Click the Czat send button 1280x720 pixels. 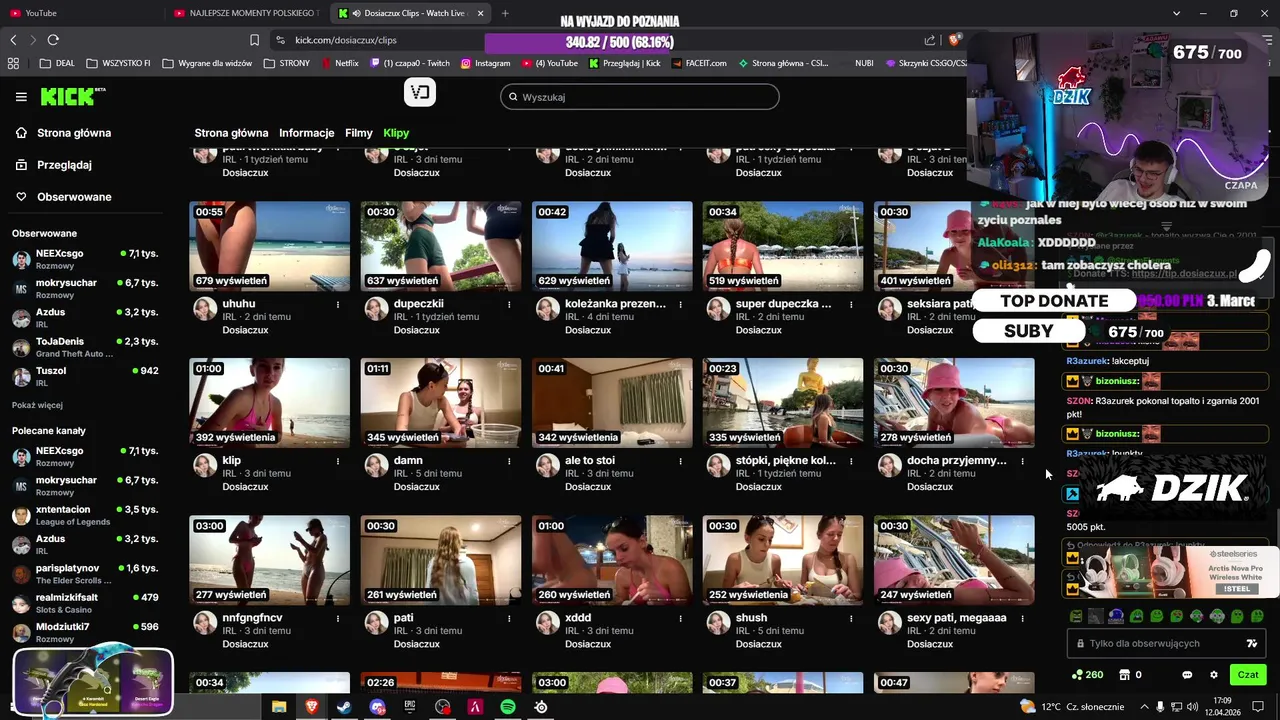(1247, 675)
